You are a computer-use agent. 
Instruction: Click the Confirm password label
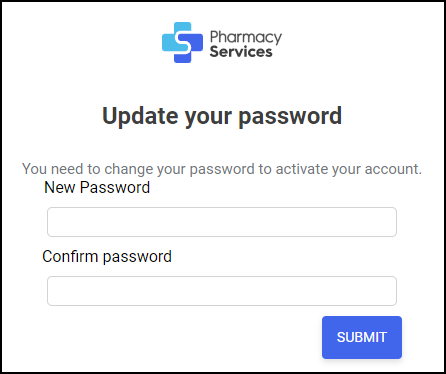click(107, 257)
